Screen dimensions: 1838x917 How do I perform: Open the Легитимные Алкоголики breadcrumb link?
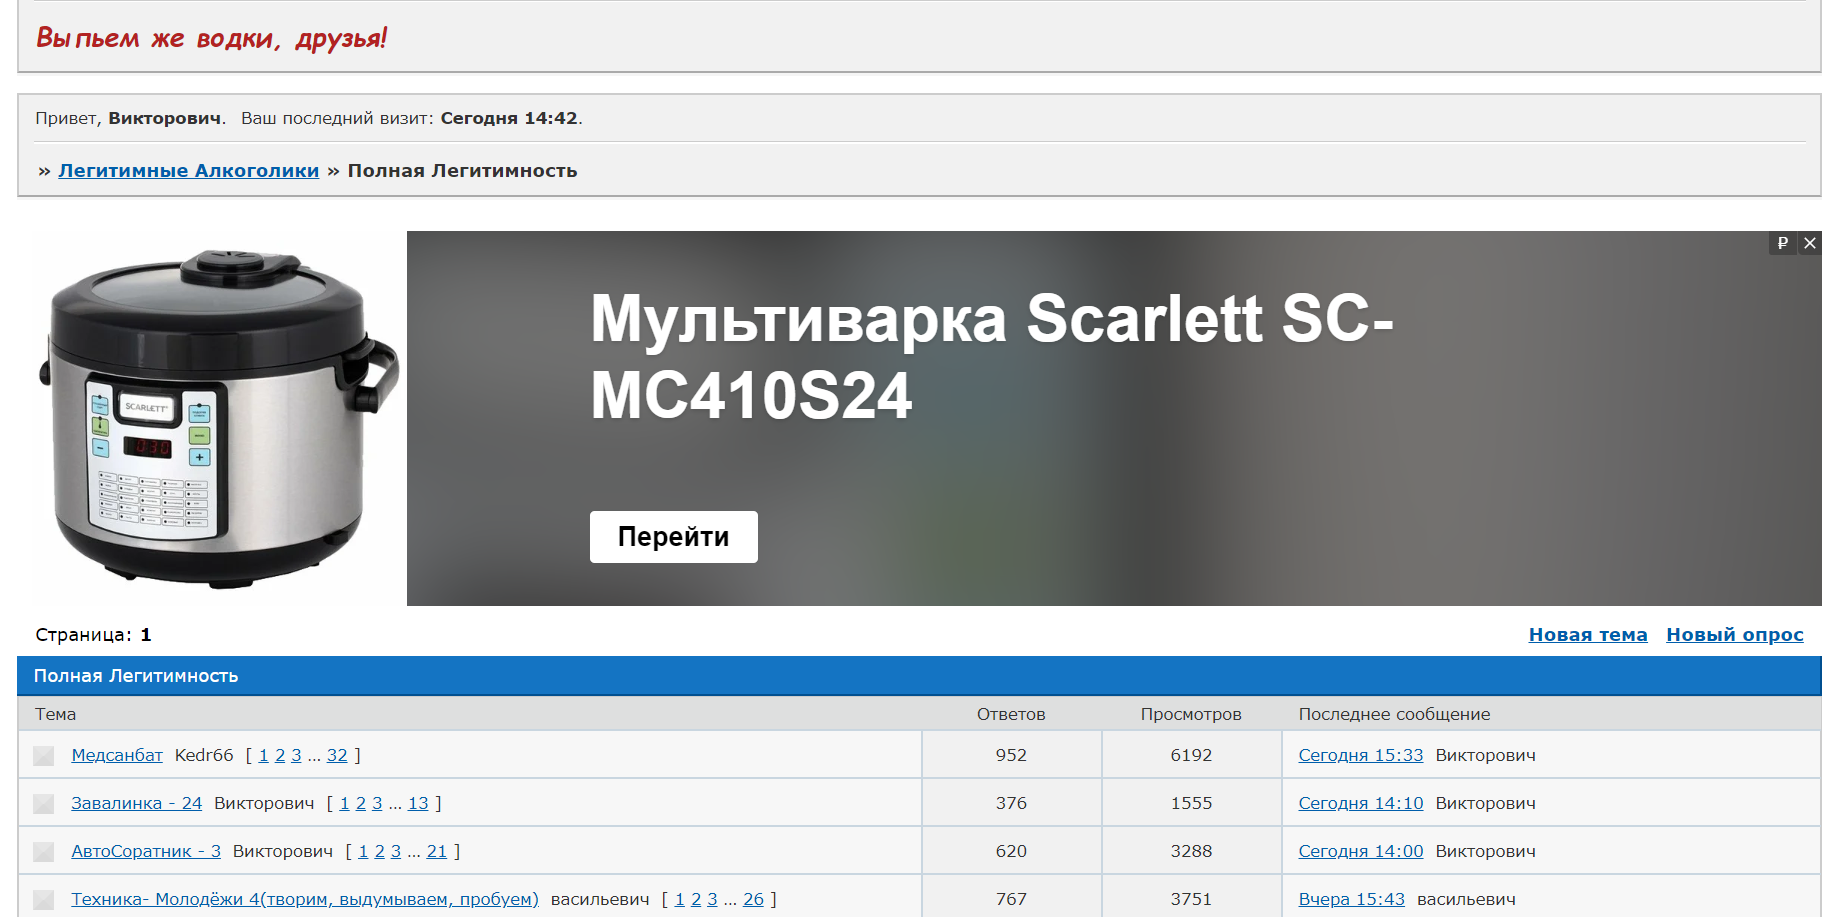(x=189, y=171)
